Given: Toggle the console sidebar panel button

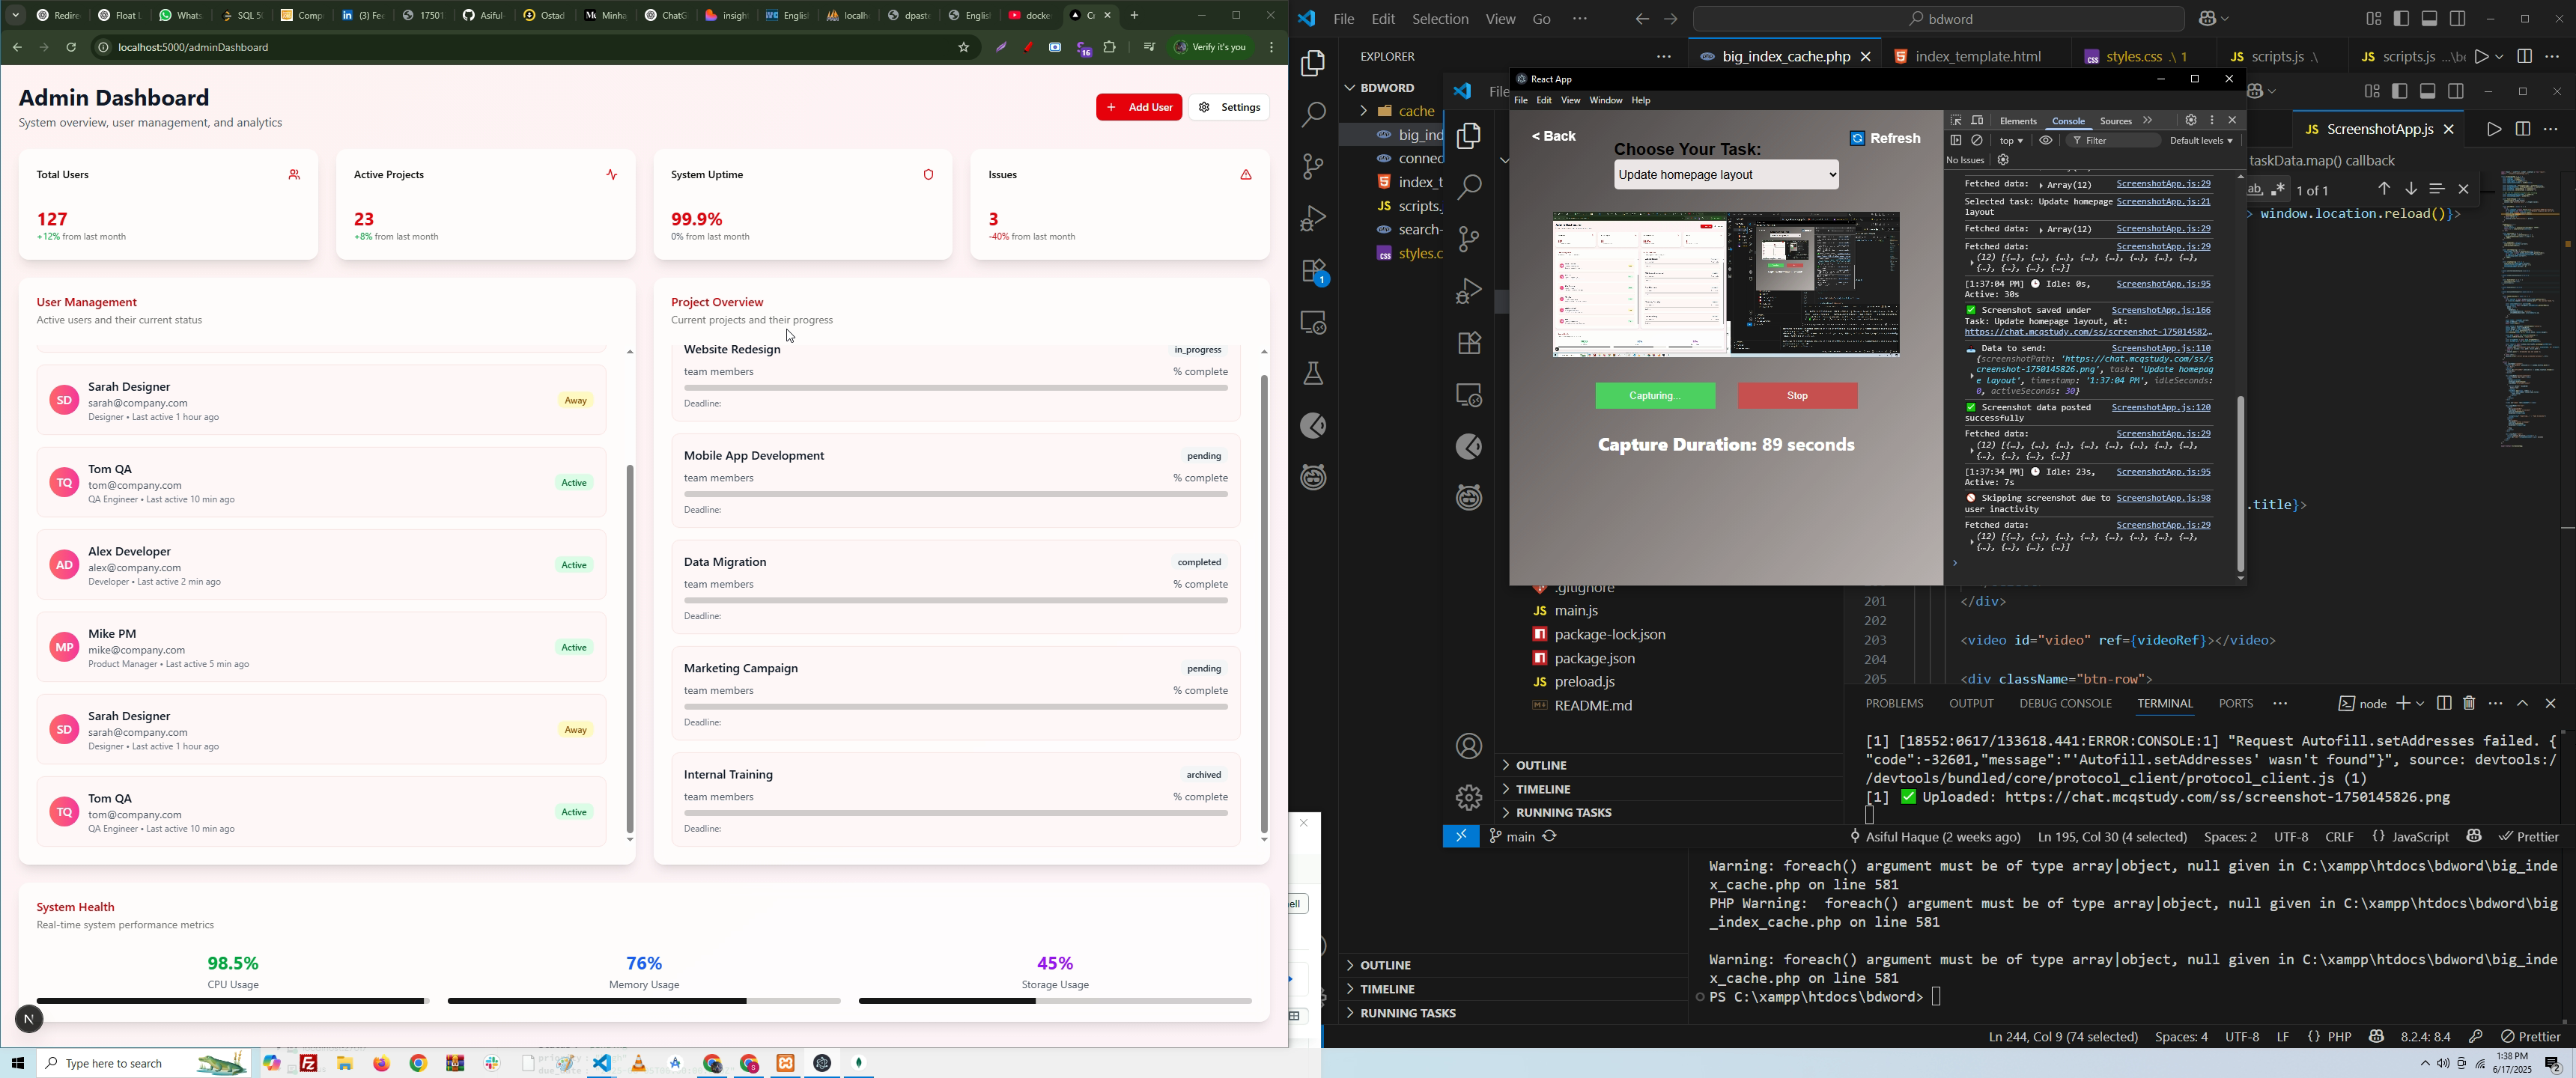Looking at the screenshot, I should tap(1956, 141).
